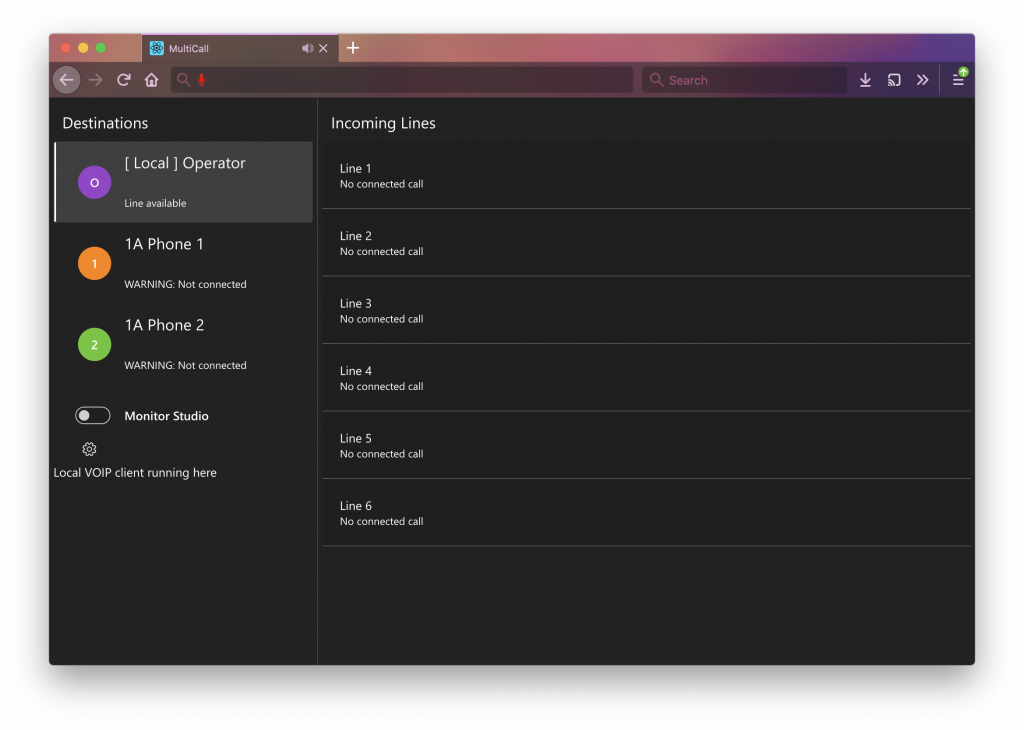Click the magnifier icon in the address bar
Image resolution: width=1024 pixels, height=730 pixels.
[x=184, y=80]
